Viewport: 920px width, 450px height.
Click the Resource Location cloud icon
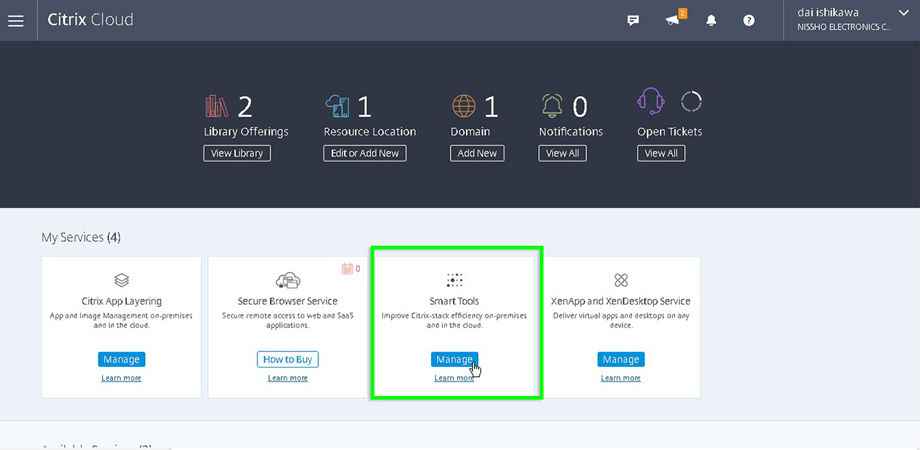[338, 105]
